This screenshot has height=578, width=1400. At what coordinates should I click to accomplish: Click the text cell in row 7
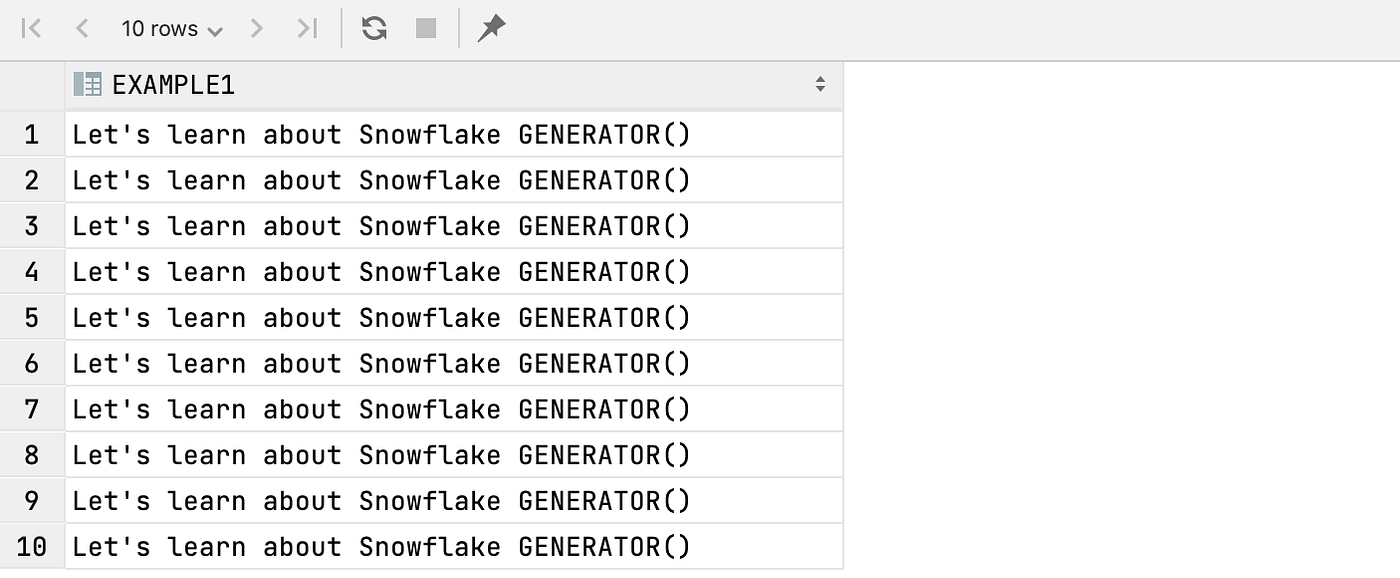pos(454,409)
